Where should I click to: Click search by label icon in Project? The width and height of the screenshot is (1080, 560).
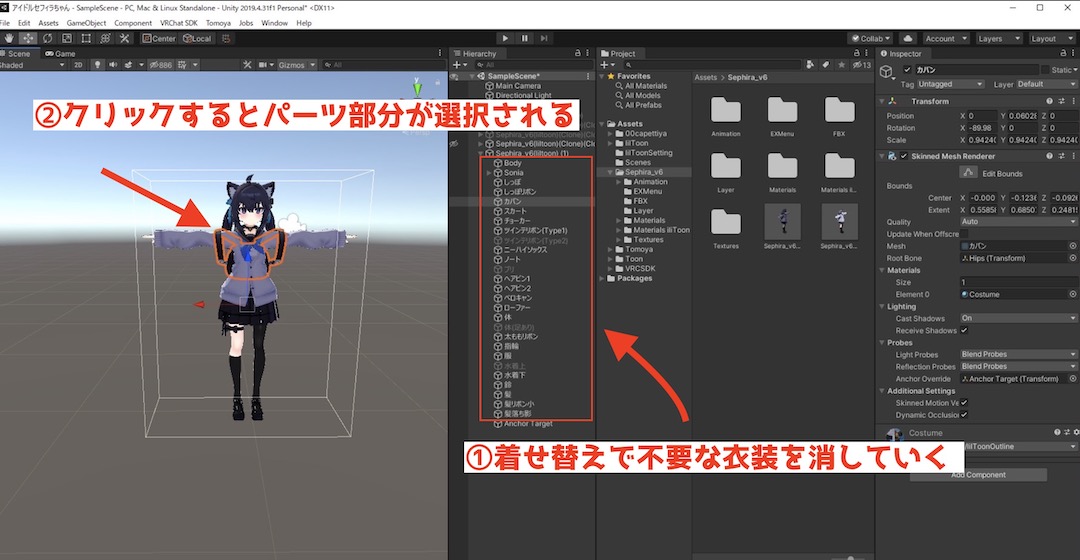click(x=826, y=65)
